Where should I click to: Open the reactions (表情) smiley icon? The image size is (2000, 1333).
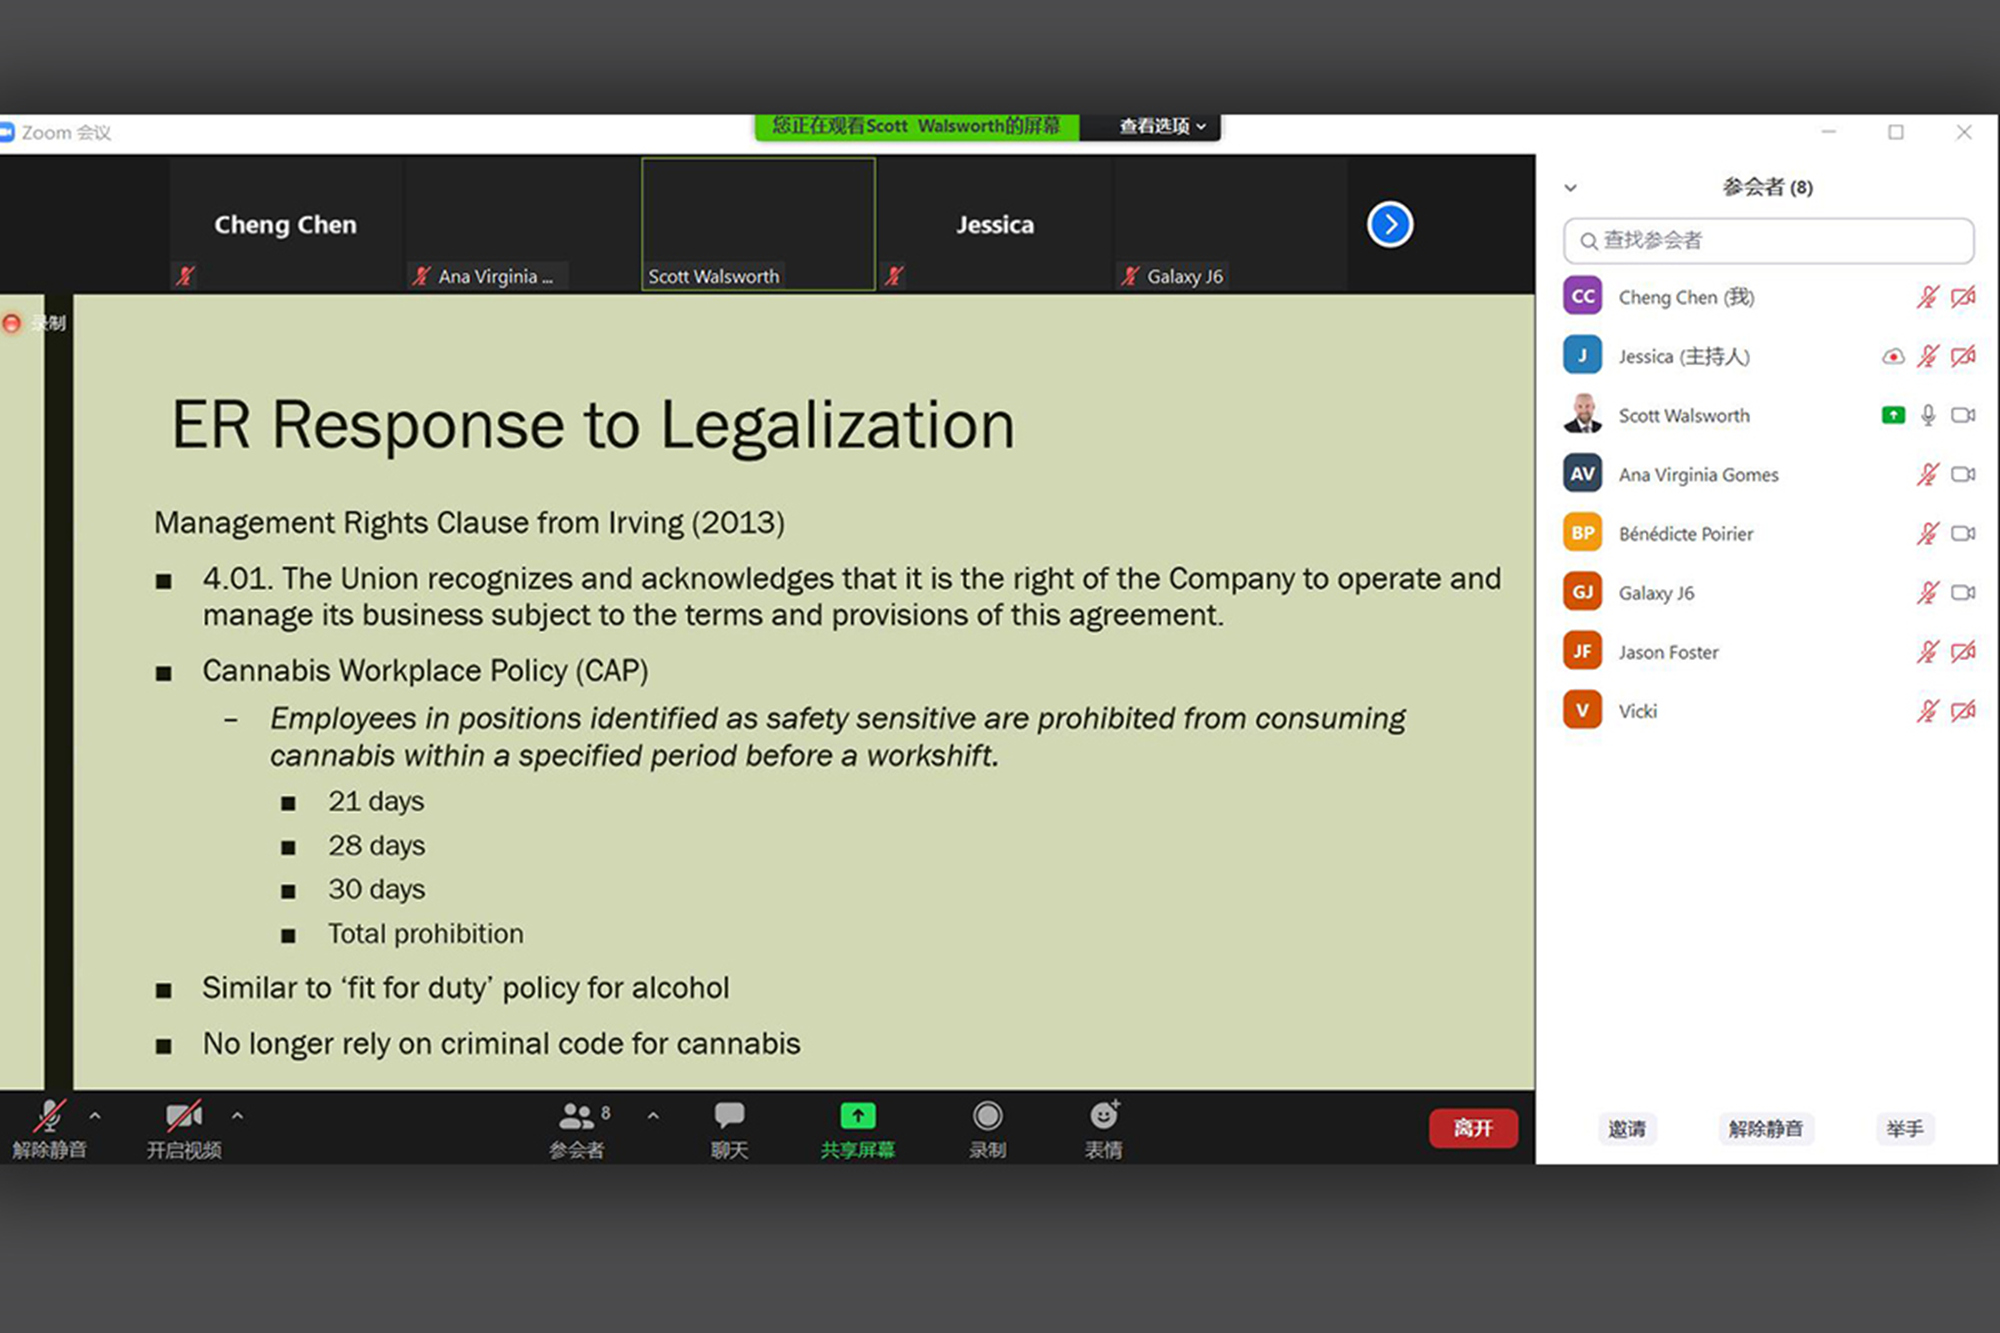point(1104,1115)
